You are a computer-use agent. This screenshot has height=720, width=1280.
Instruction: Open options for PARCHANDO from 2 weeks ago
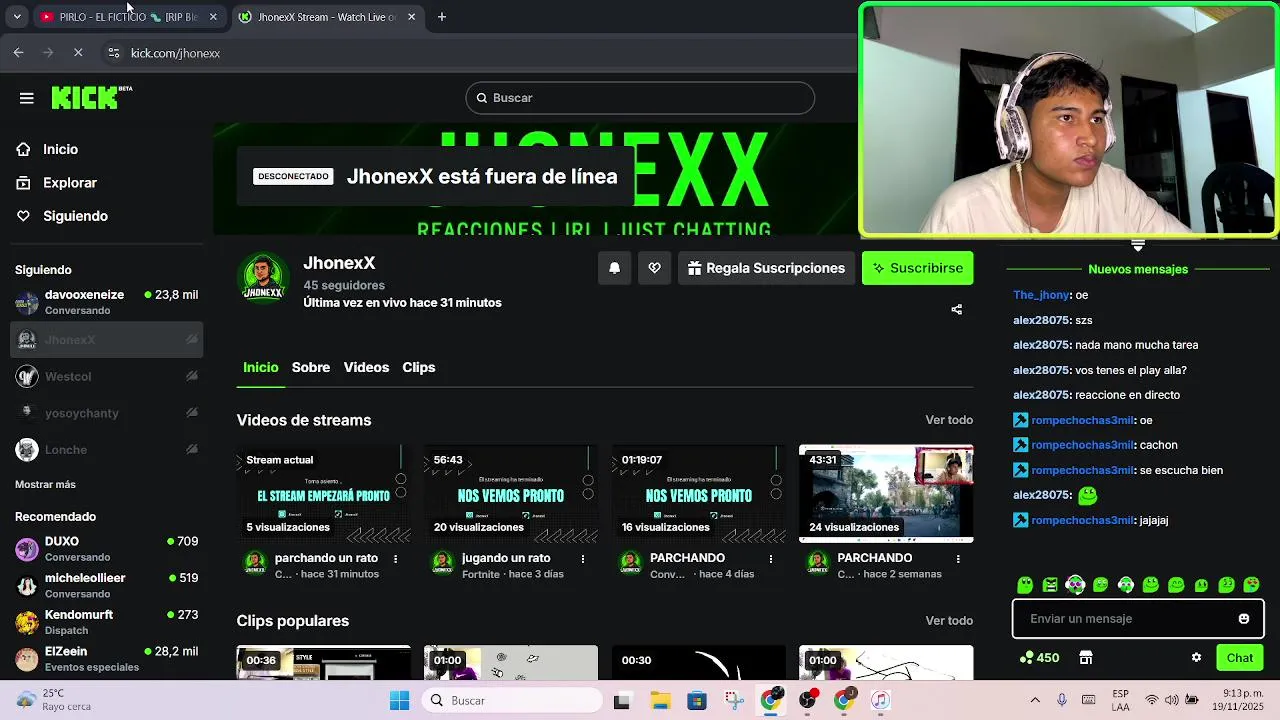958,559
